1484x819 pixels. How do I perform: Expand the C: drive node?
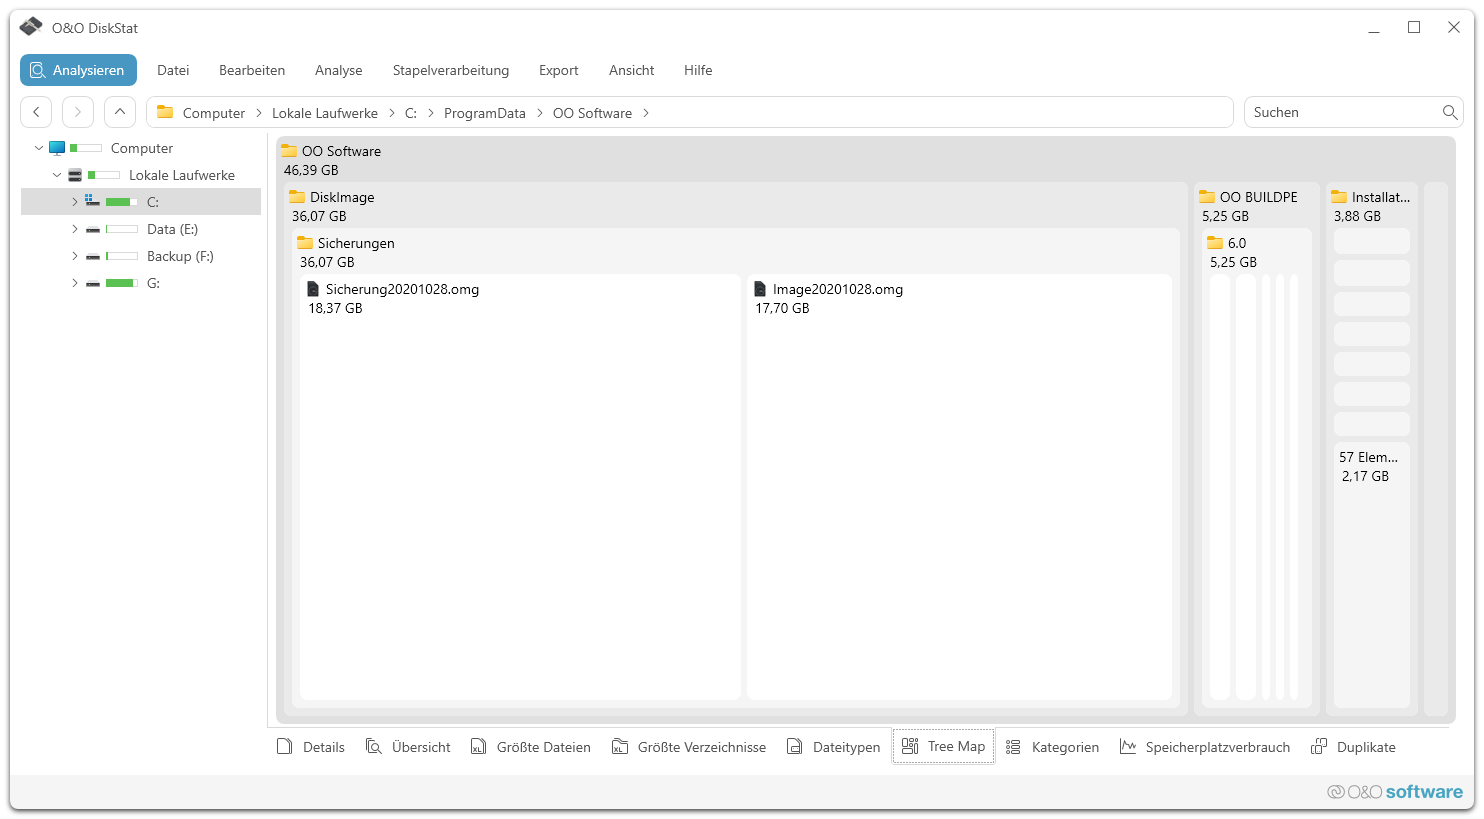[74, 202]
